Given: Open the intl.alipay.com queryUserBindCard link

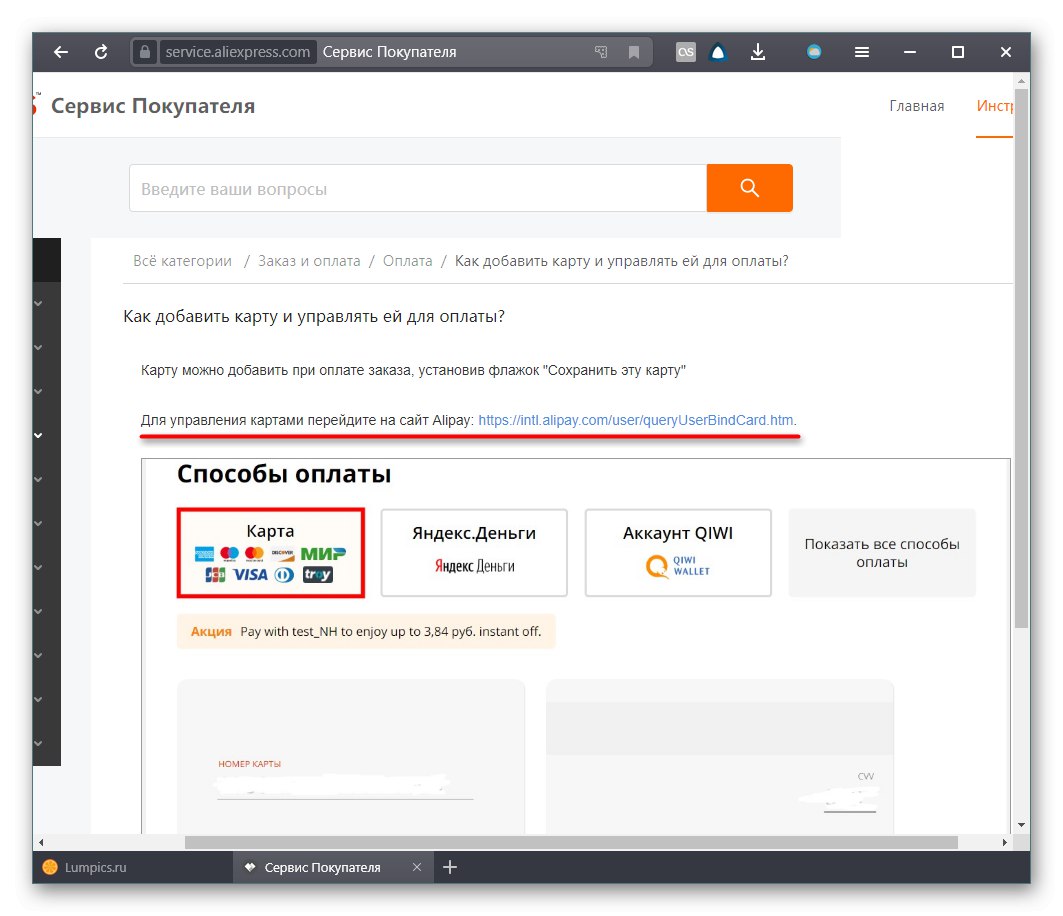Looking at the screenshot, I should (636, 420).
